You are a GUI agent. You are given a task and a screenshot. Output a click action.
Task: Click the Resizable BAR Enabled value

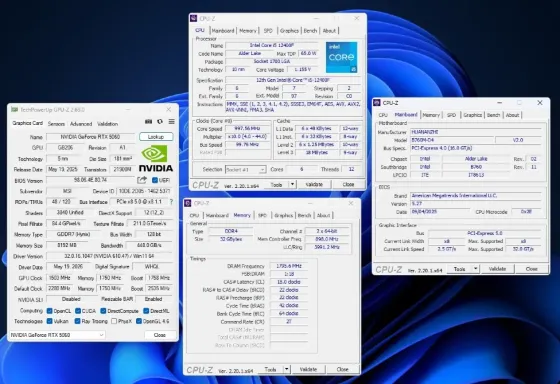click(154, 299)
